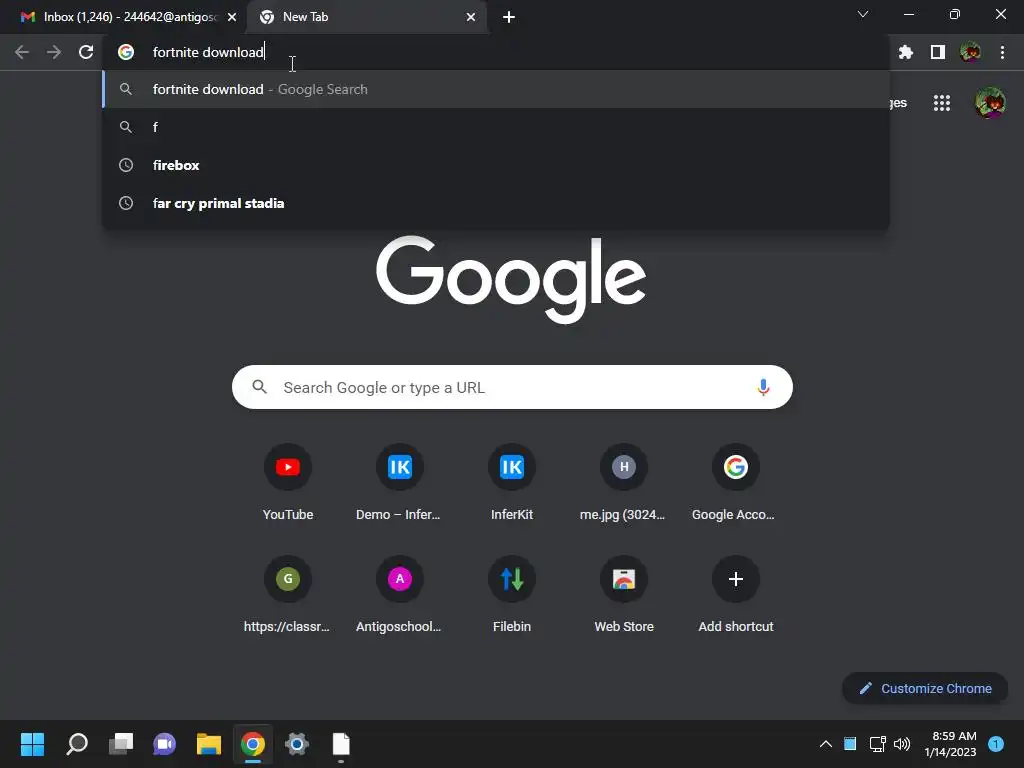Open the https://classr... shortcut
This screenshot has width=1024, height=768.
point(287,594)
